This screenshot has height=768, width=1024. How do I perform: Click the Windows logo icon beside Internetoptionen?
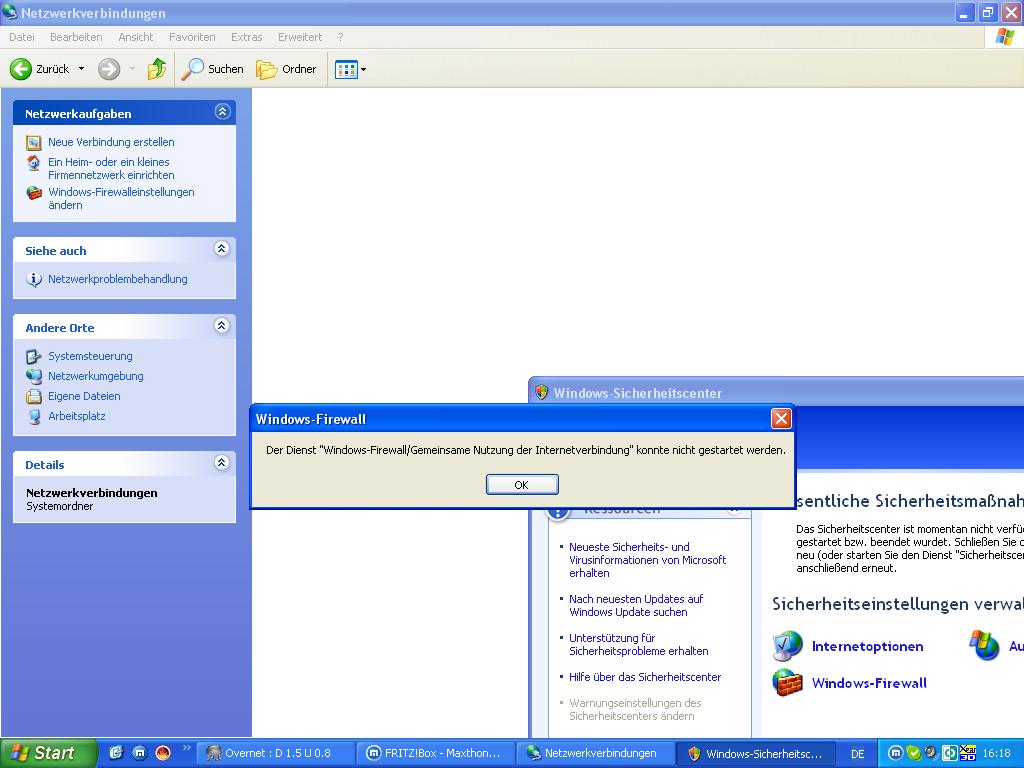[x=984, y=645]
